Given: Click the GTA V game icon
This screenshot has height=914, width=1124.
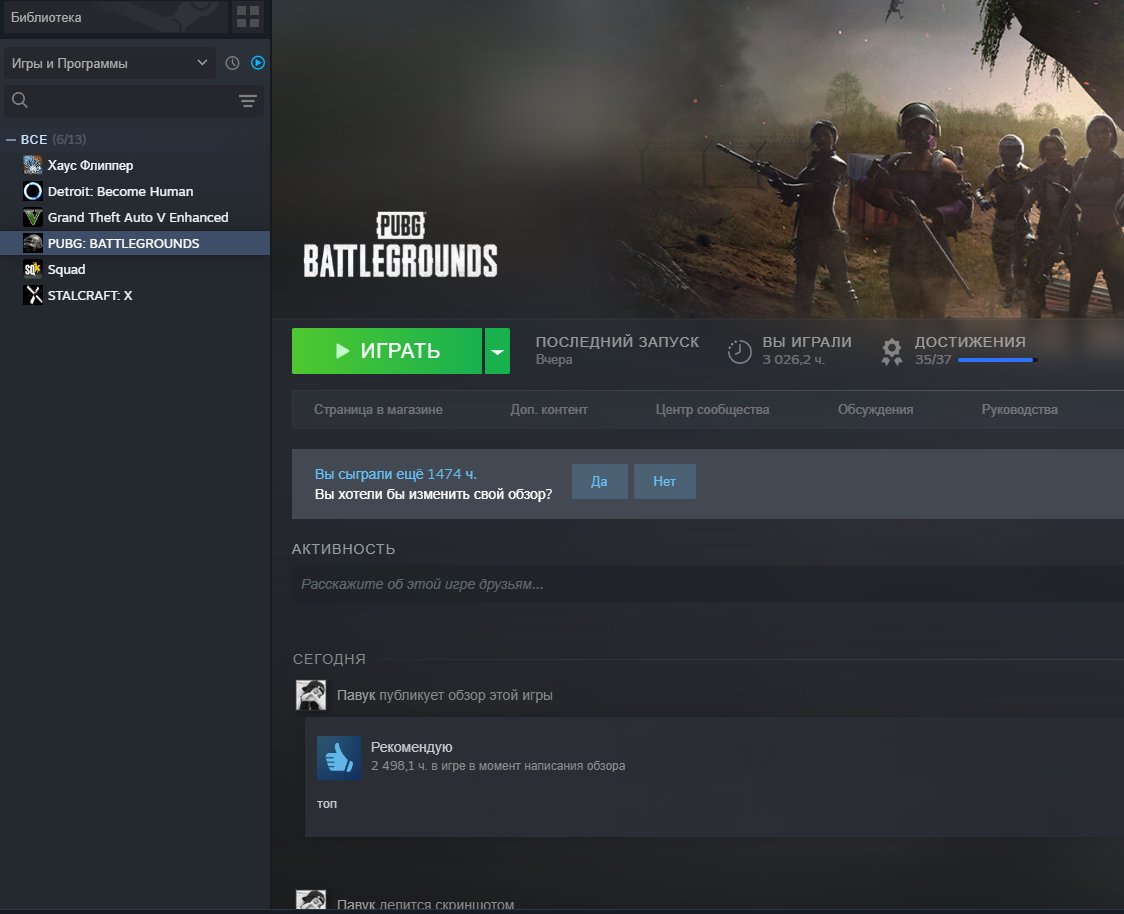Looking at the screenshot, I should point(33,217).
